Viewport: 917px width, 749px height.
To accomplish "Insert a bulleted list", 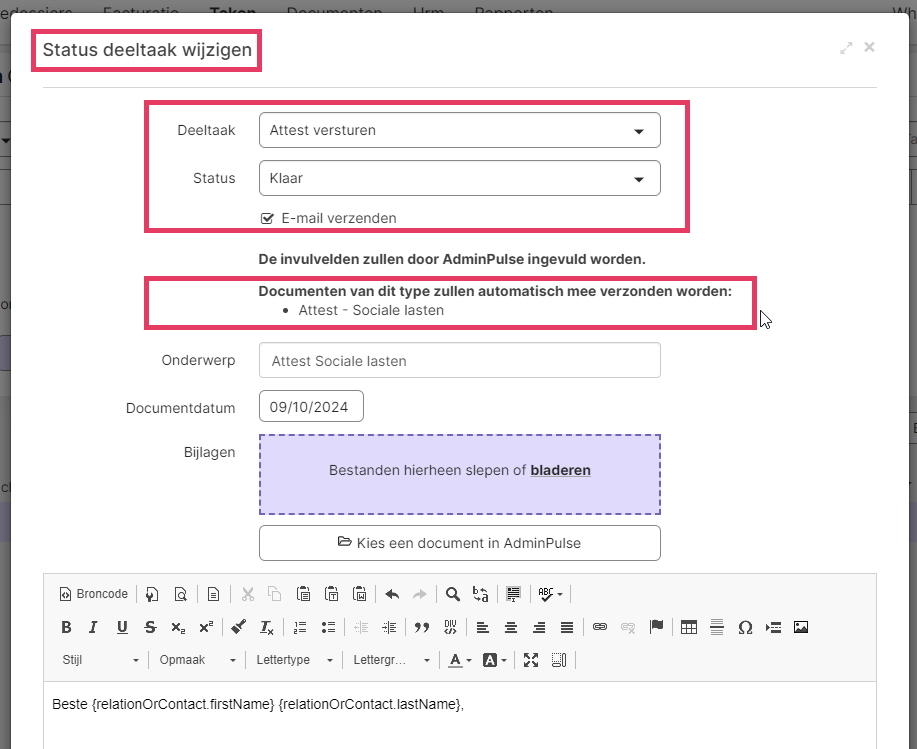I will tap(328, 627).
